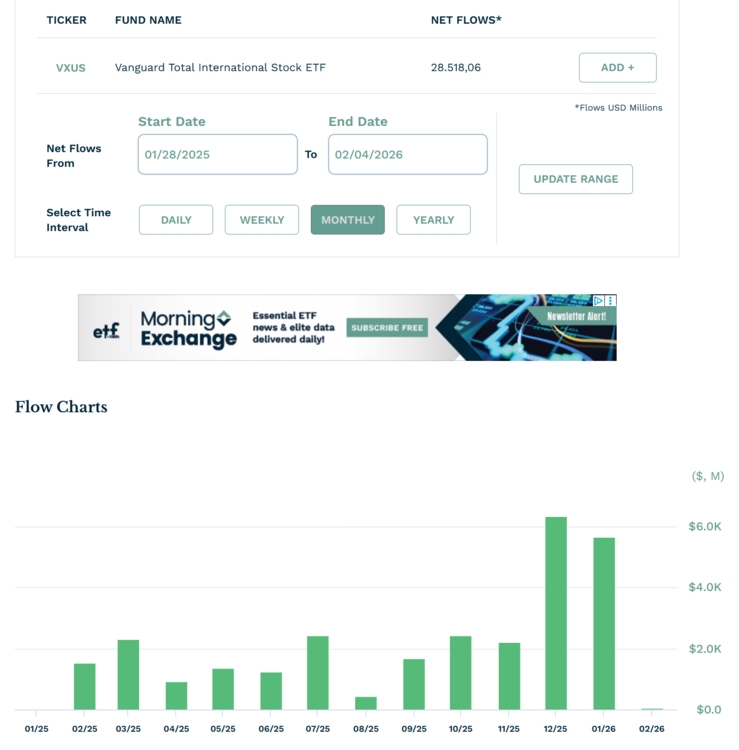Select the MONTHLY time interval
739x750 pixels.
pos(348,220)
